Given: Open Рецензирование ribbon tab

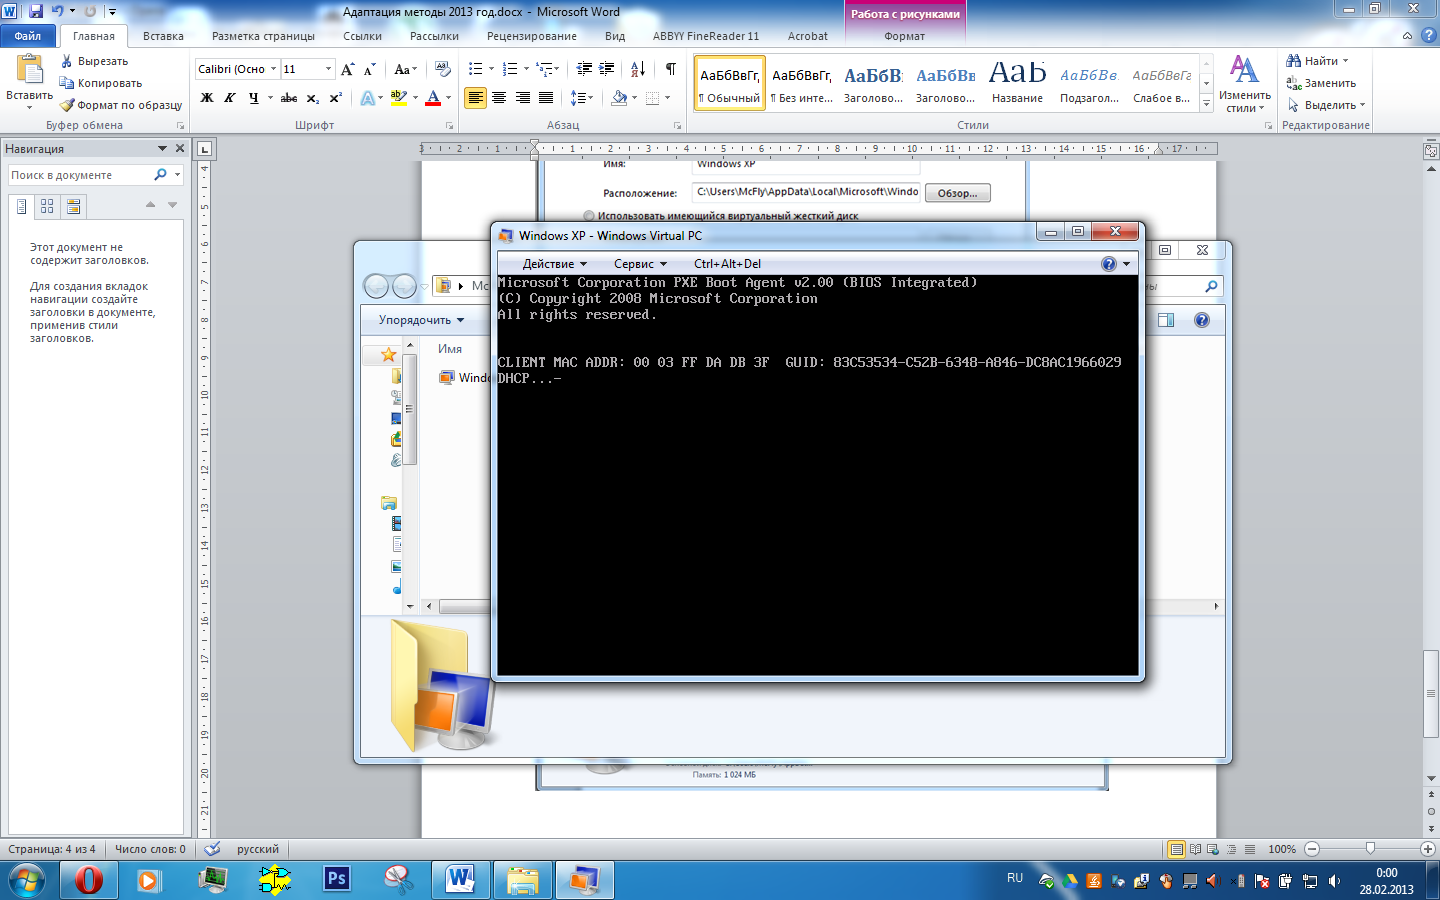Looking at the screenshot, I should (532, 36).
